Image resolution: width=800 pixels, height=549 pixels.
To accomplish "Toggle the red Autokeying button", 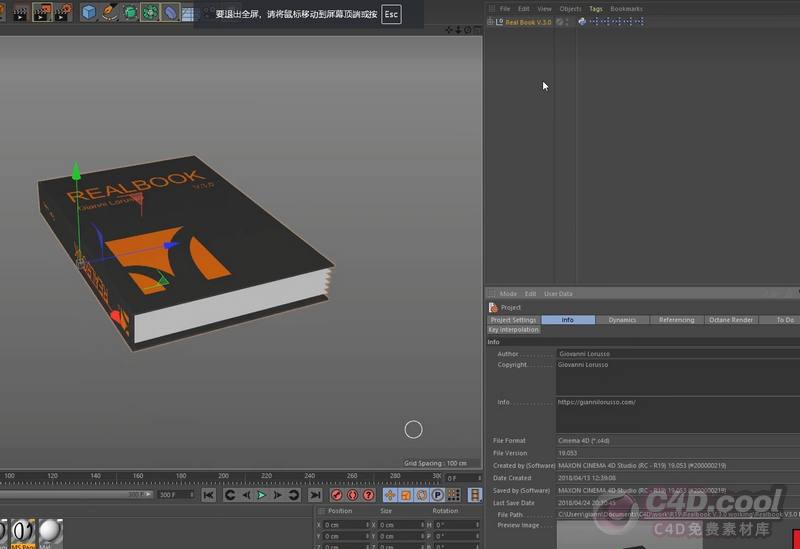I will (x=353, y=495).
